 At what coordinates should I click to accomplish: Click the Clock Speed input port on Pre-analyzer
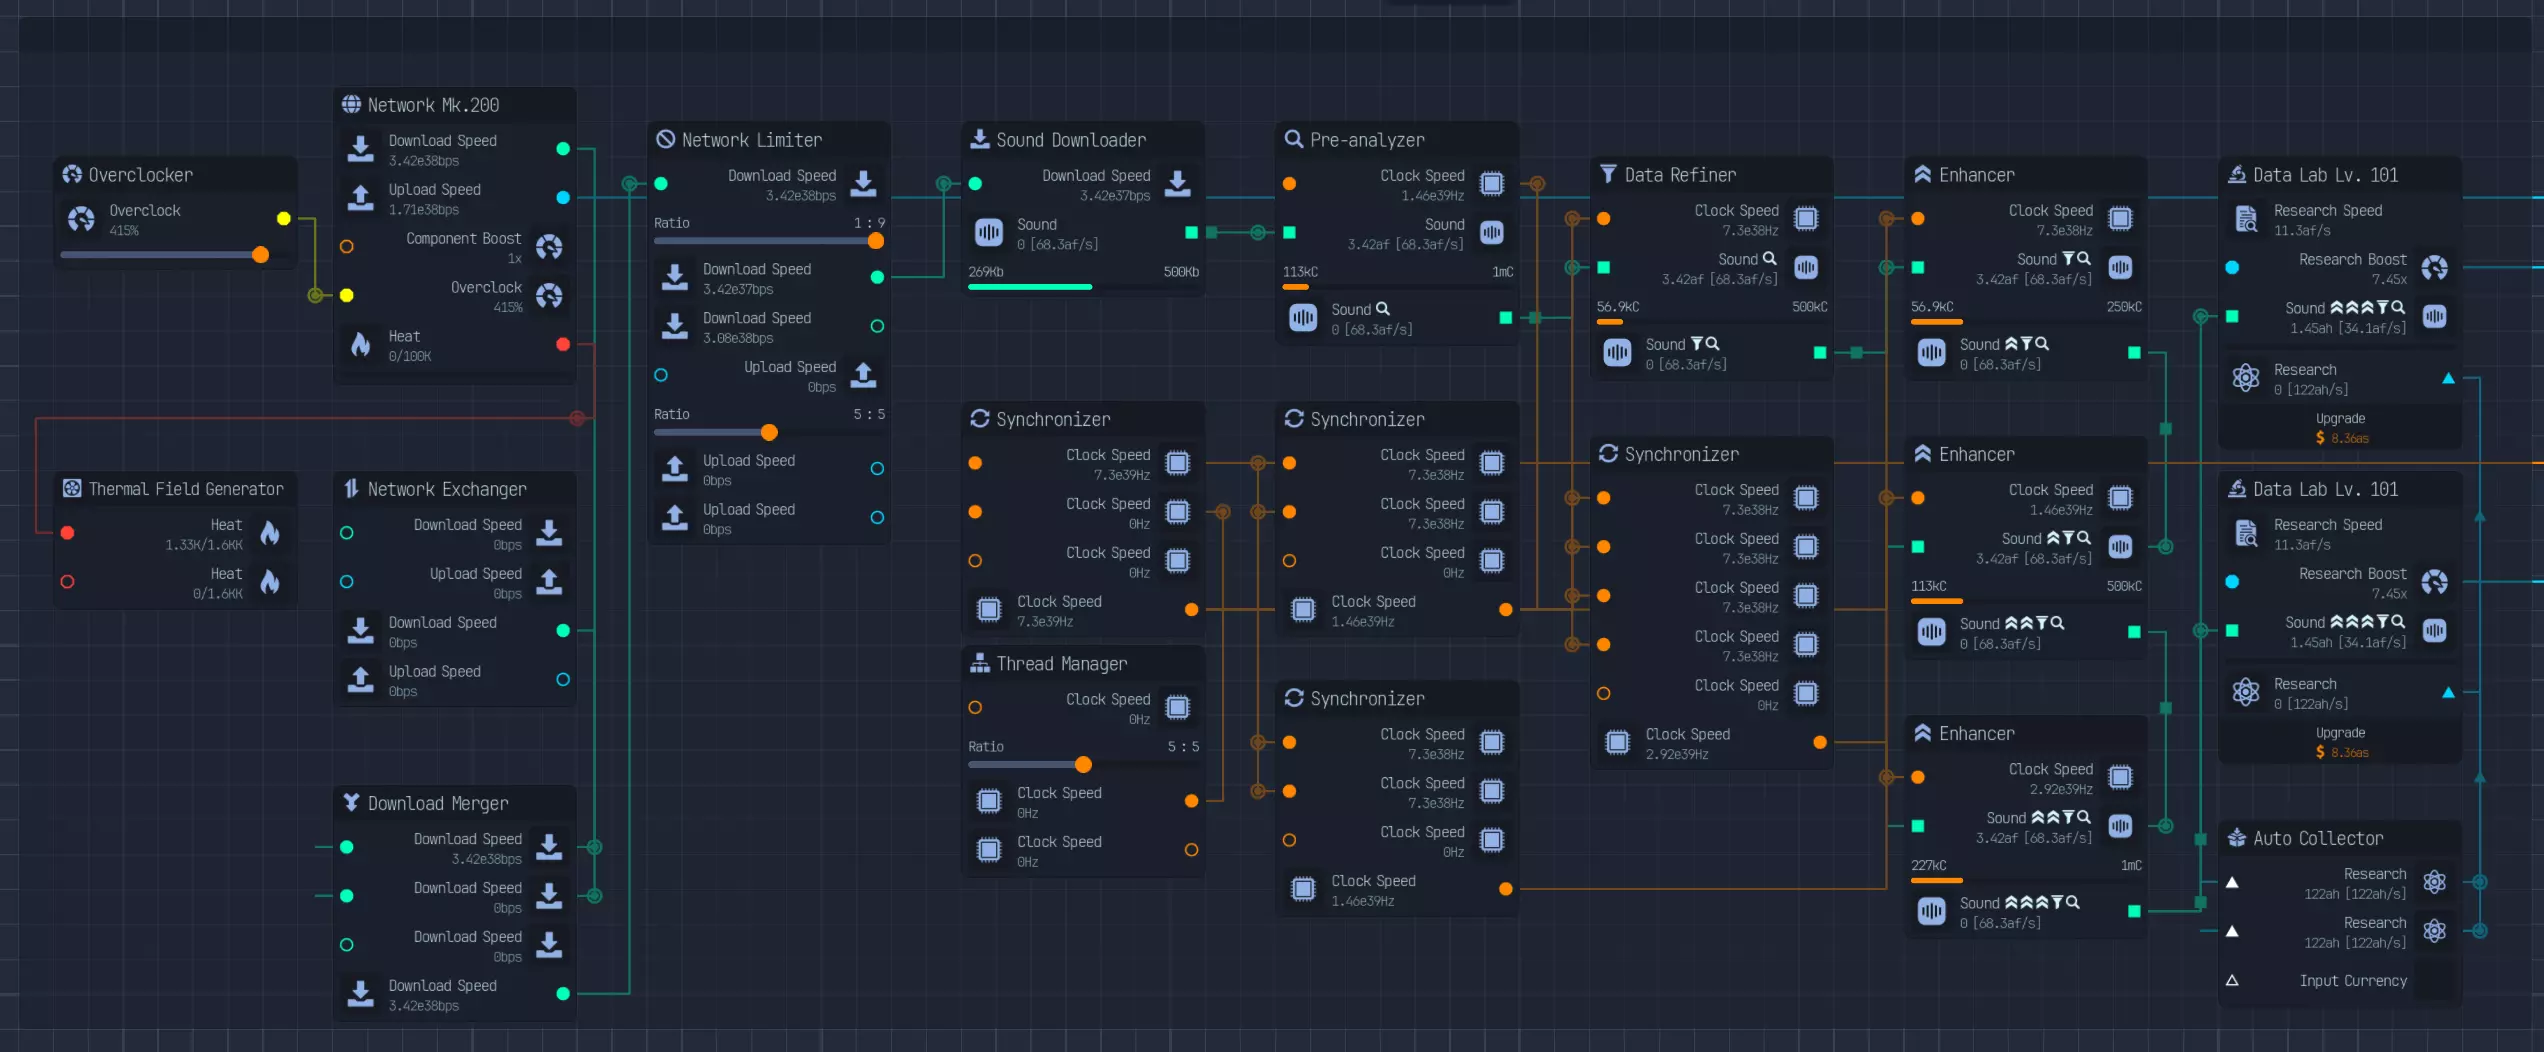pyautogui.click(x=1290, y=184)
